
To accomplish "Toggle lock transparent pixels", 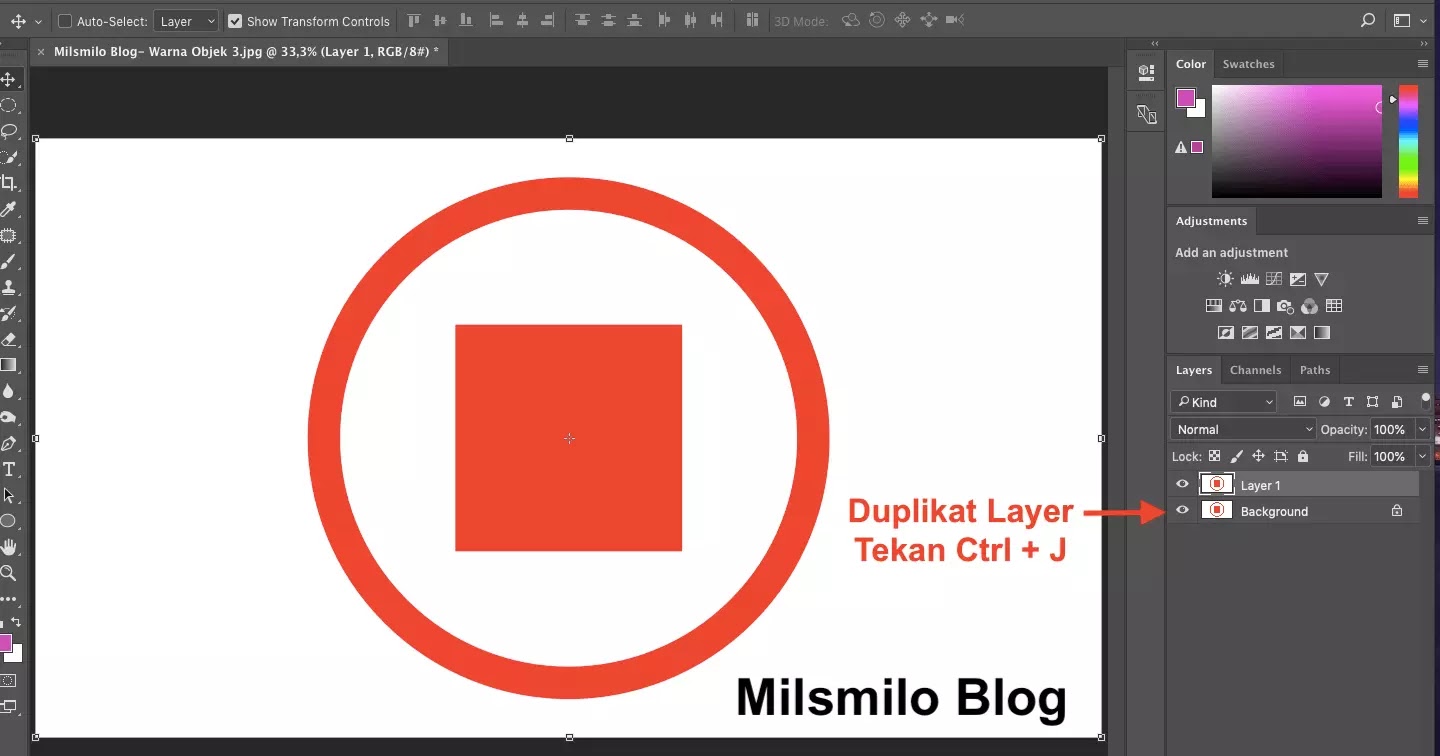I will 1214,456.
